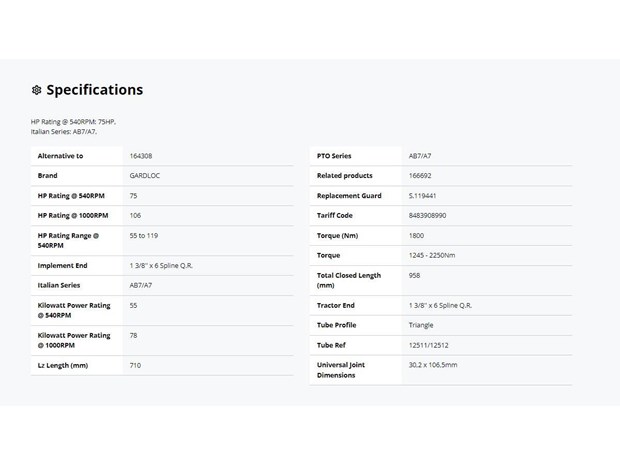Click the 'PTO Series' label
This screenshot has width=620, height=465.
click(x=334, y=156)
